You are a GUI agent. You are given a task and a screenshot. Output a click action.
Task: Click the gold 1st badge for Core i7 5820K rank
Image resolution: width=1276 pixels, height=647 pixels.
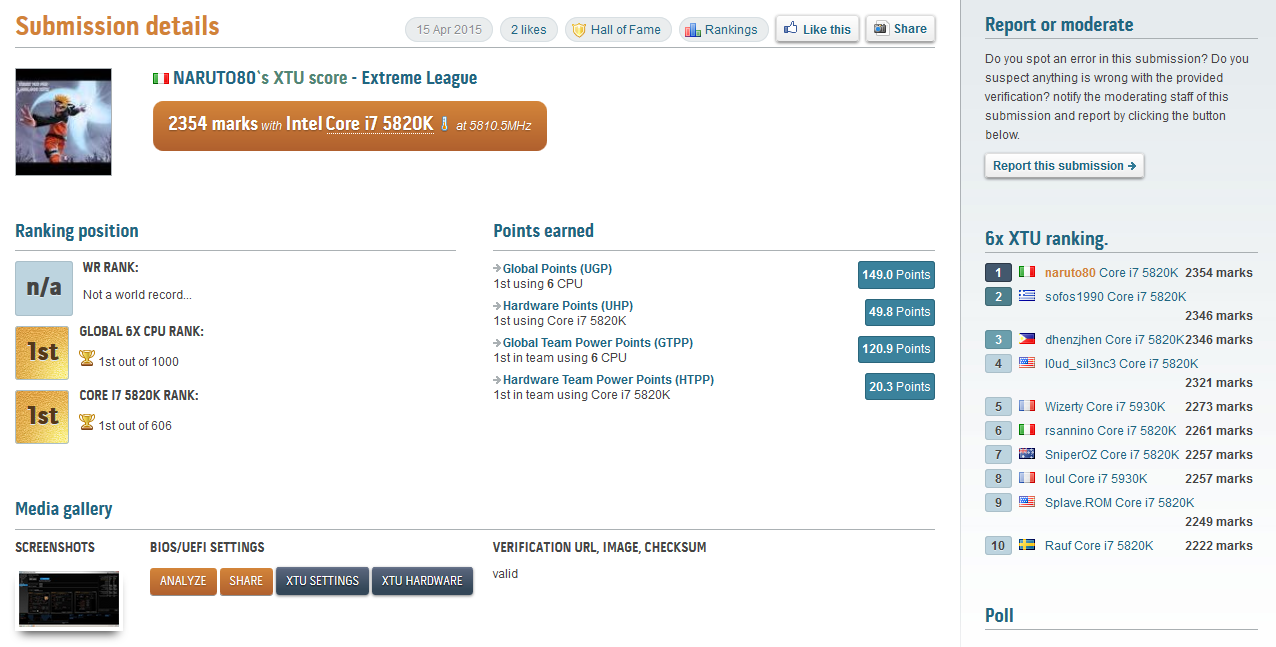click(x=42, y=416)
